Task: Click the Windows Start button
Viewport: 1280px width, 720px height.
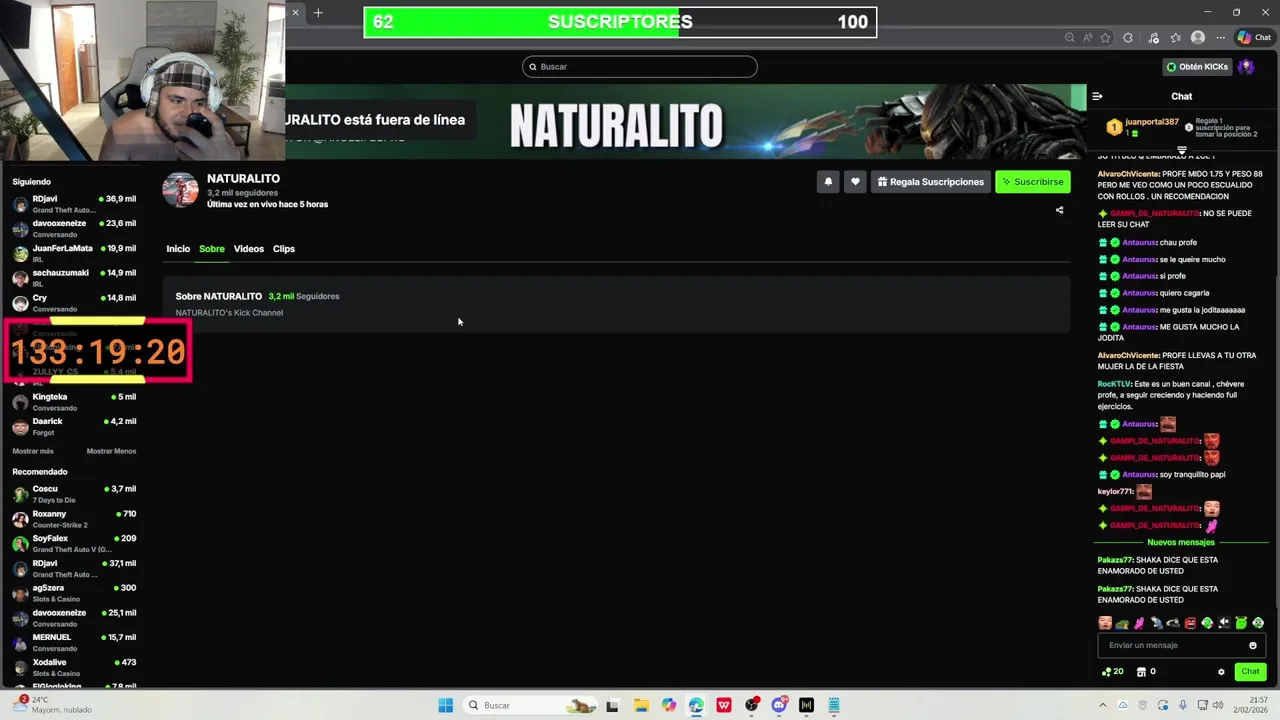Action: click(446, 705)
